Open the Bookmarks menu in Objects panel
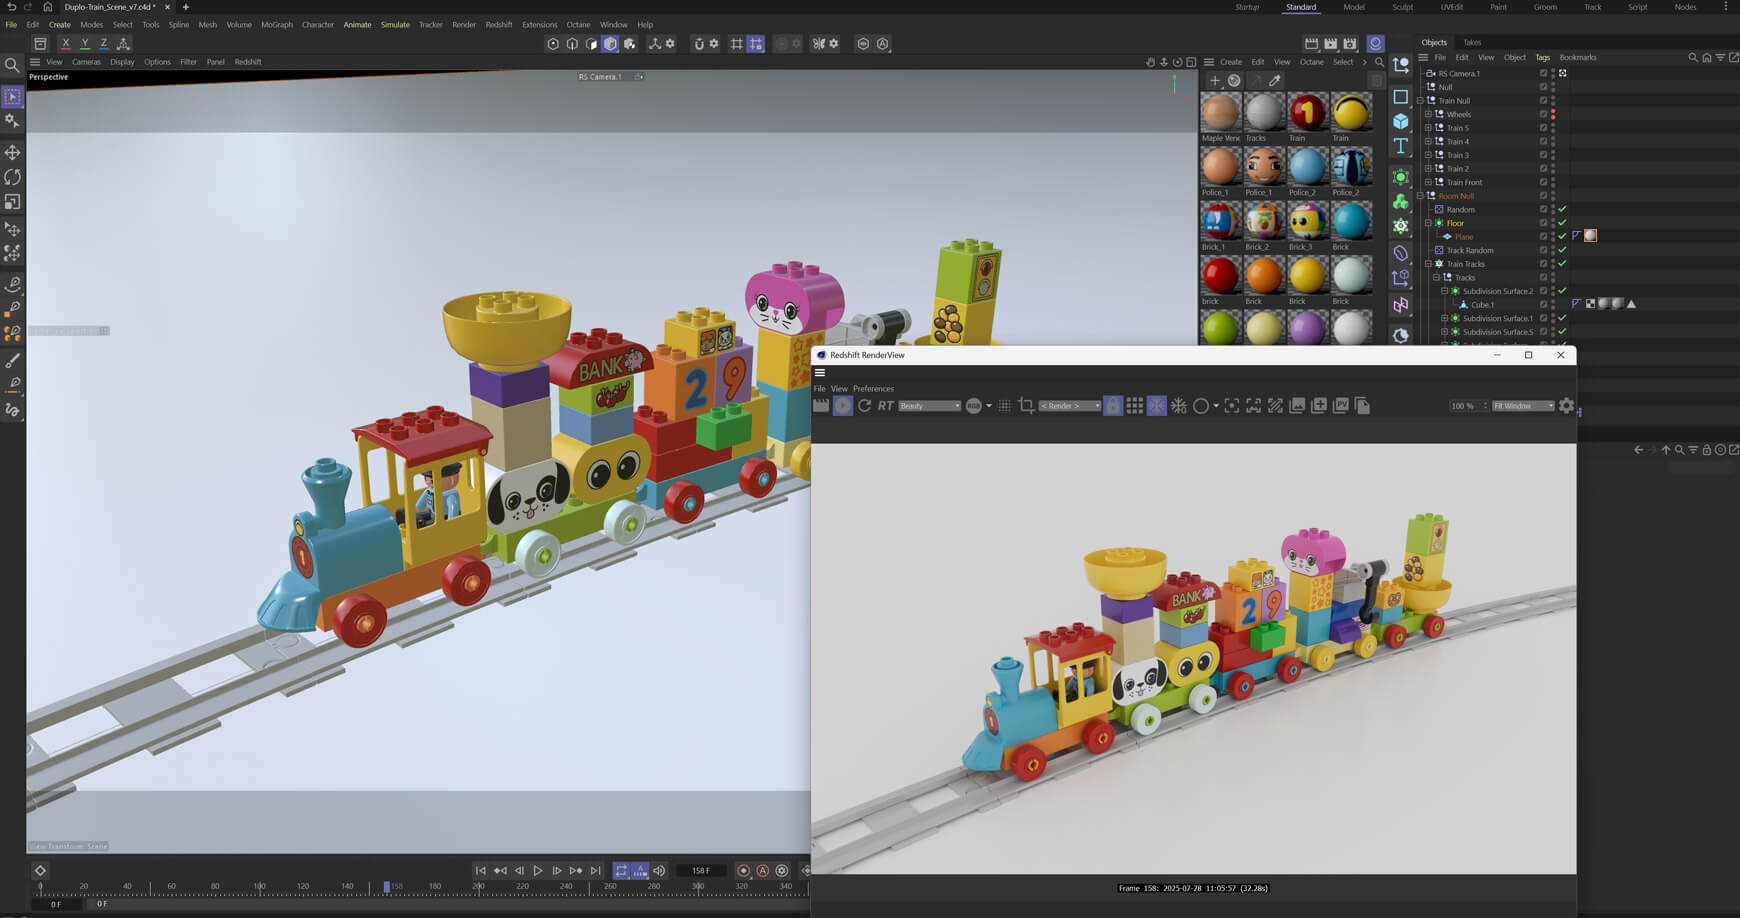Image resolution: width=1740 pixels, height=918 pixels. pyautogui.click(x=1578, y=57)
